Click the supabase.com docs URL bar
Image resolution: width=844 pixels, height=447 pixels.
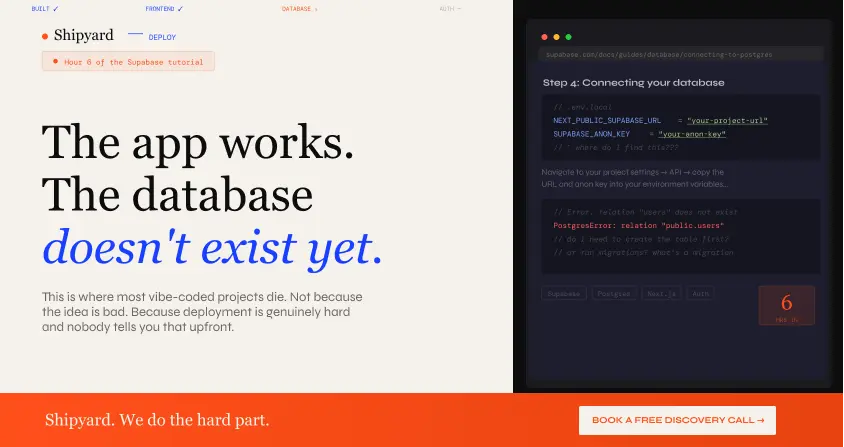point(680,54)
